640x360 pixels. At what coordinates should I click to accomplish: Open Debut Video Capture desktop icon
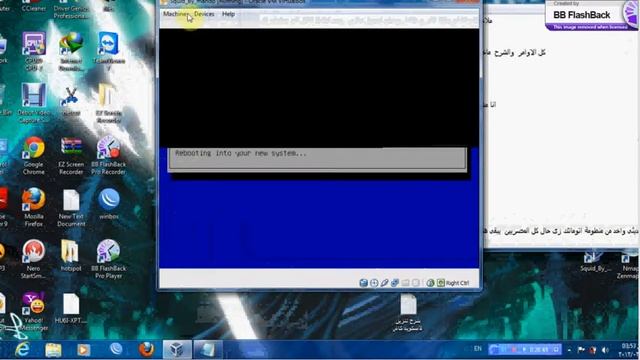(x=34, y=103)
